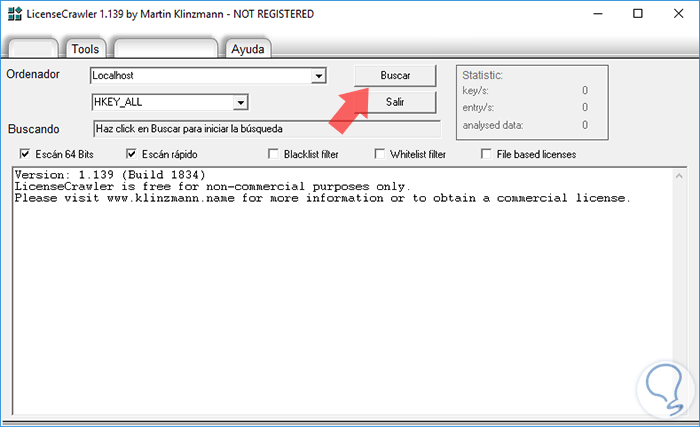Toggle the Escán rápido checkbox

coord(131,154)
